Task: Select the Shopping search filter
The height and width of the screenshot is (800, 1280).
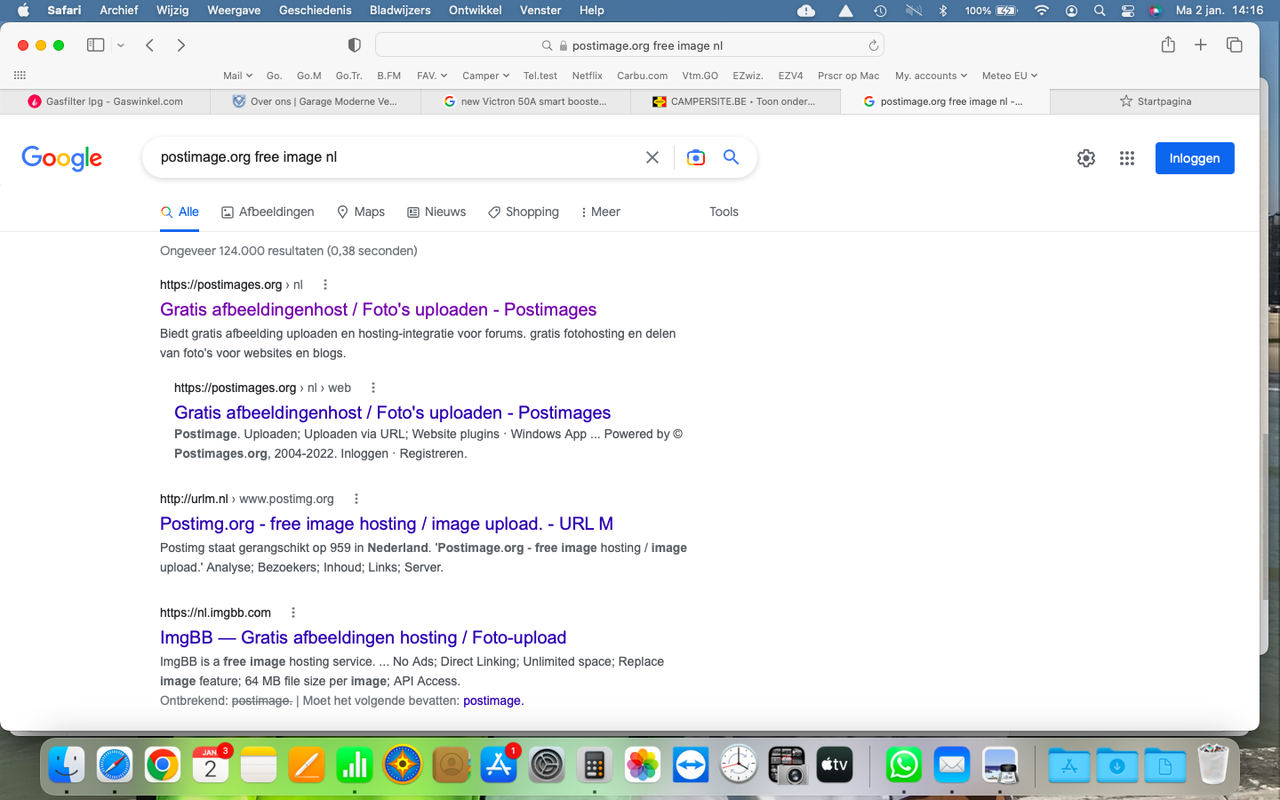Action: 523,212
